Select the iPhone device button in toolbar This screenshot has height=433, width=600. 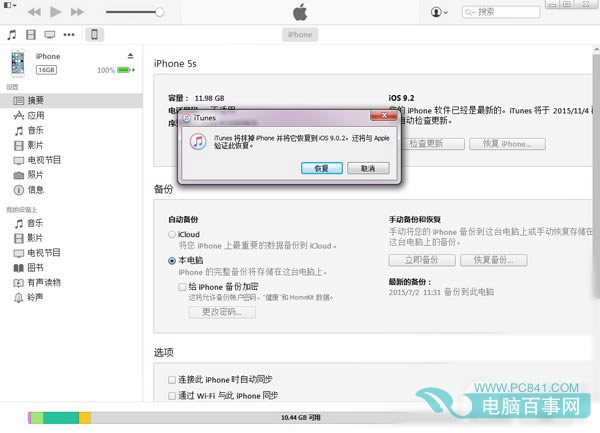point(94,34)
